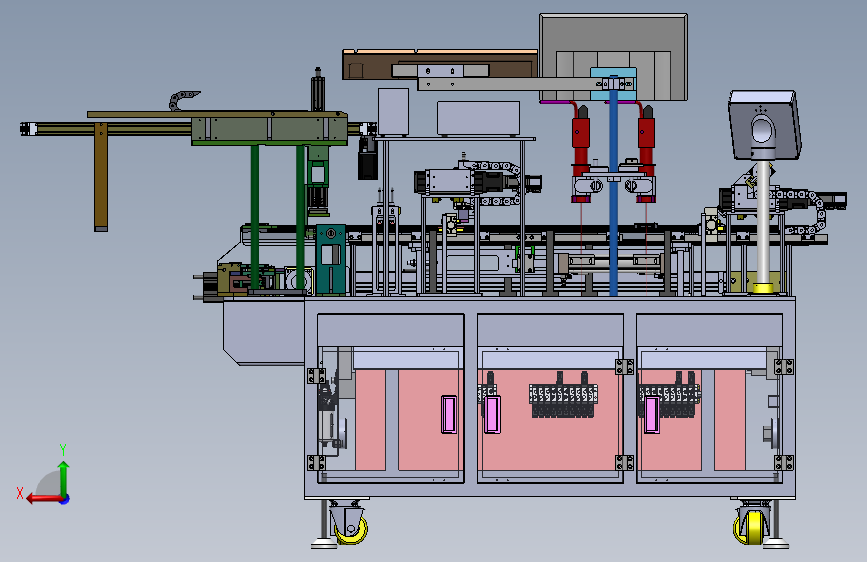Screen dimensions: 867x562
Task: Select the left yellow caster wheel
Action: coord(352,529)
